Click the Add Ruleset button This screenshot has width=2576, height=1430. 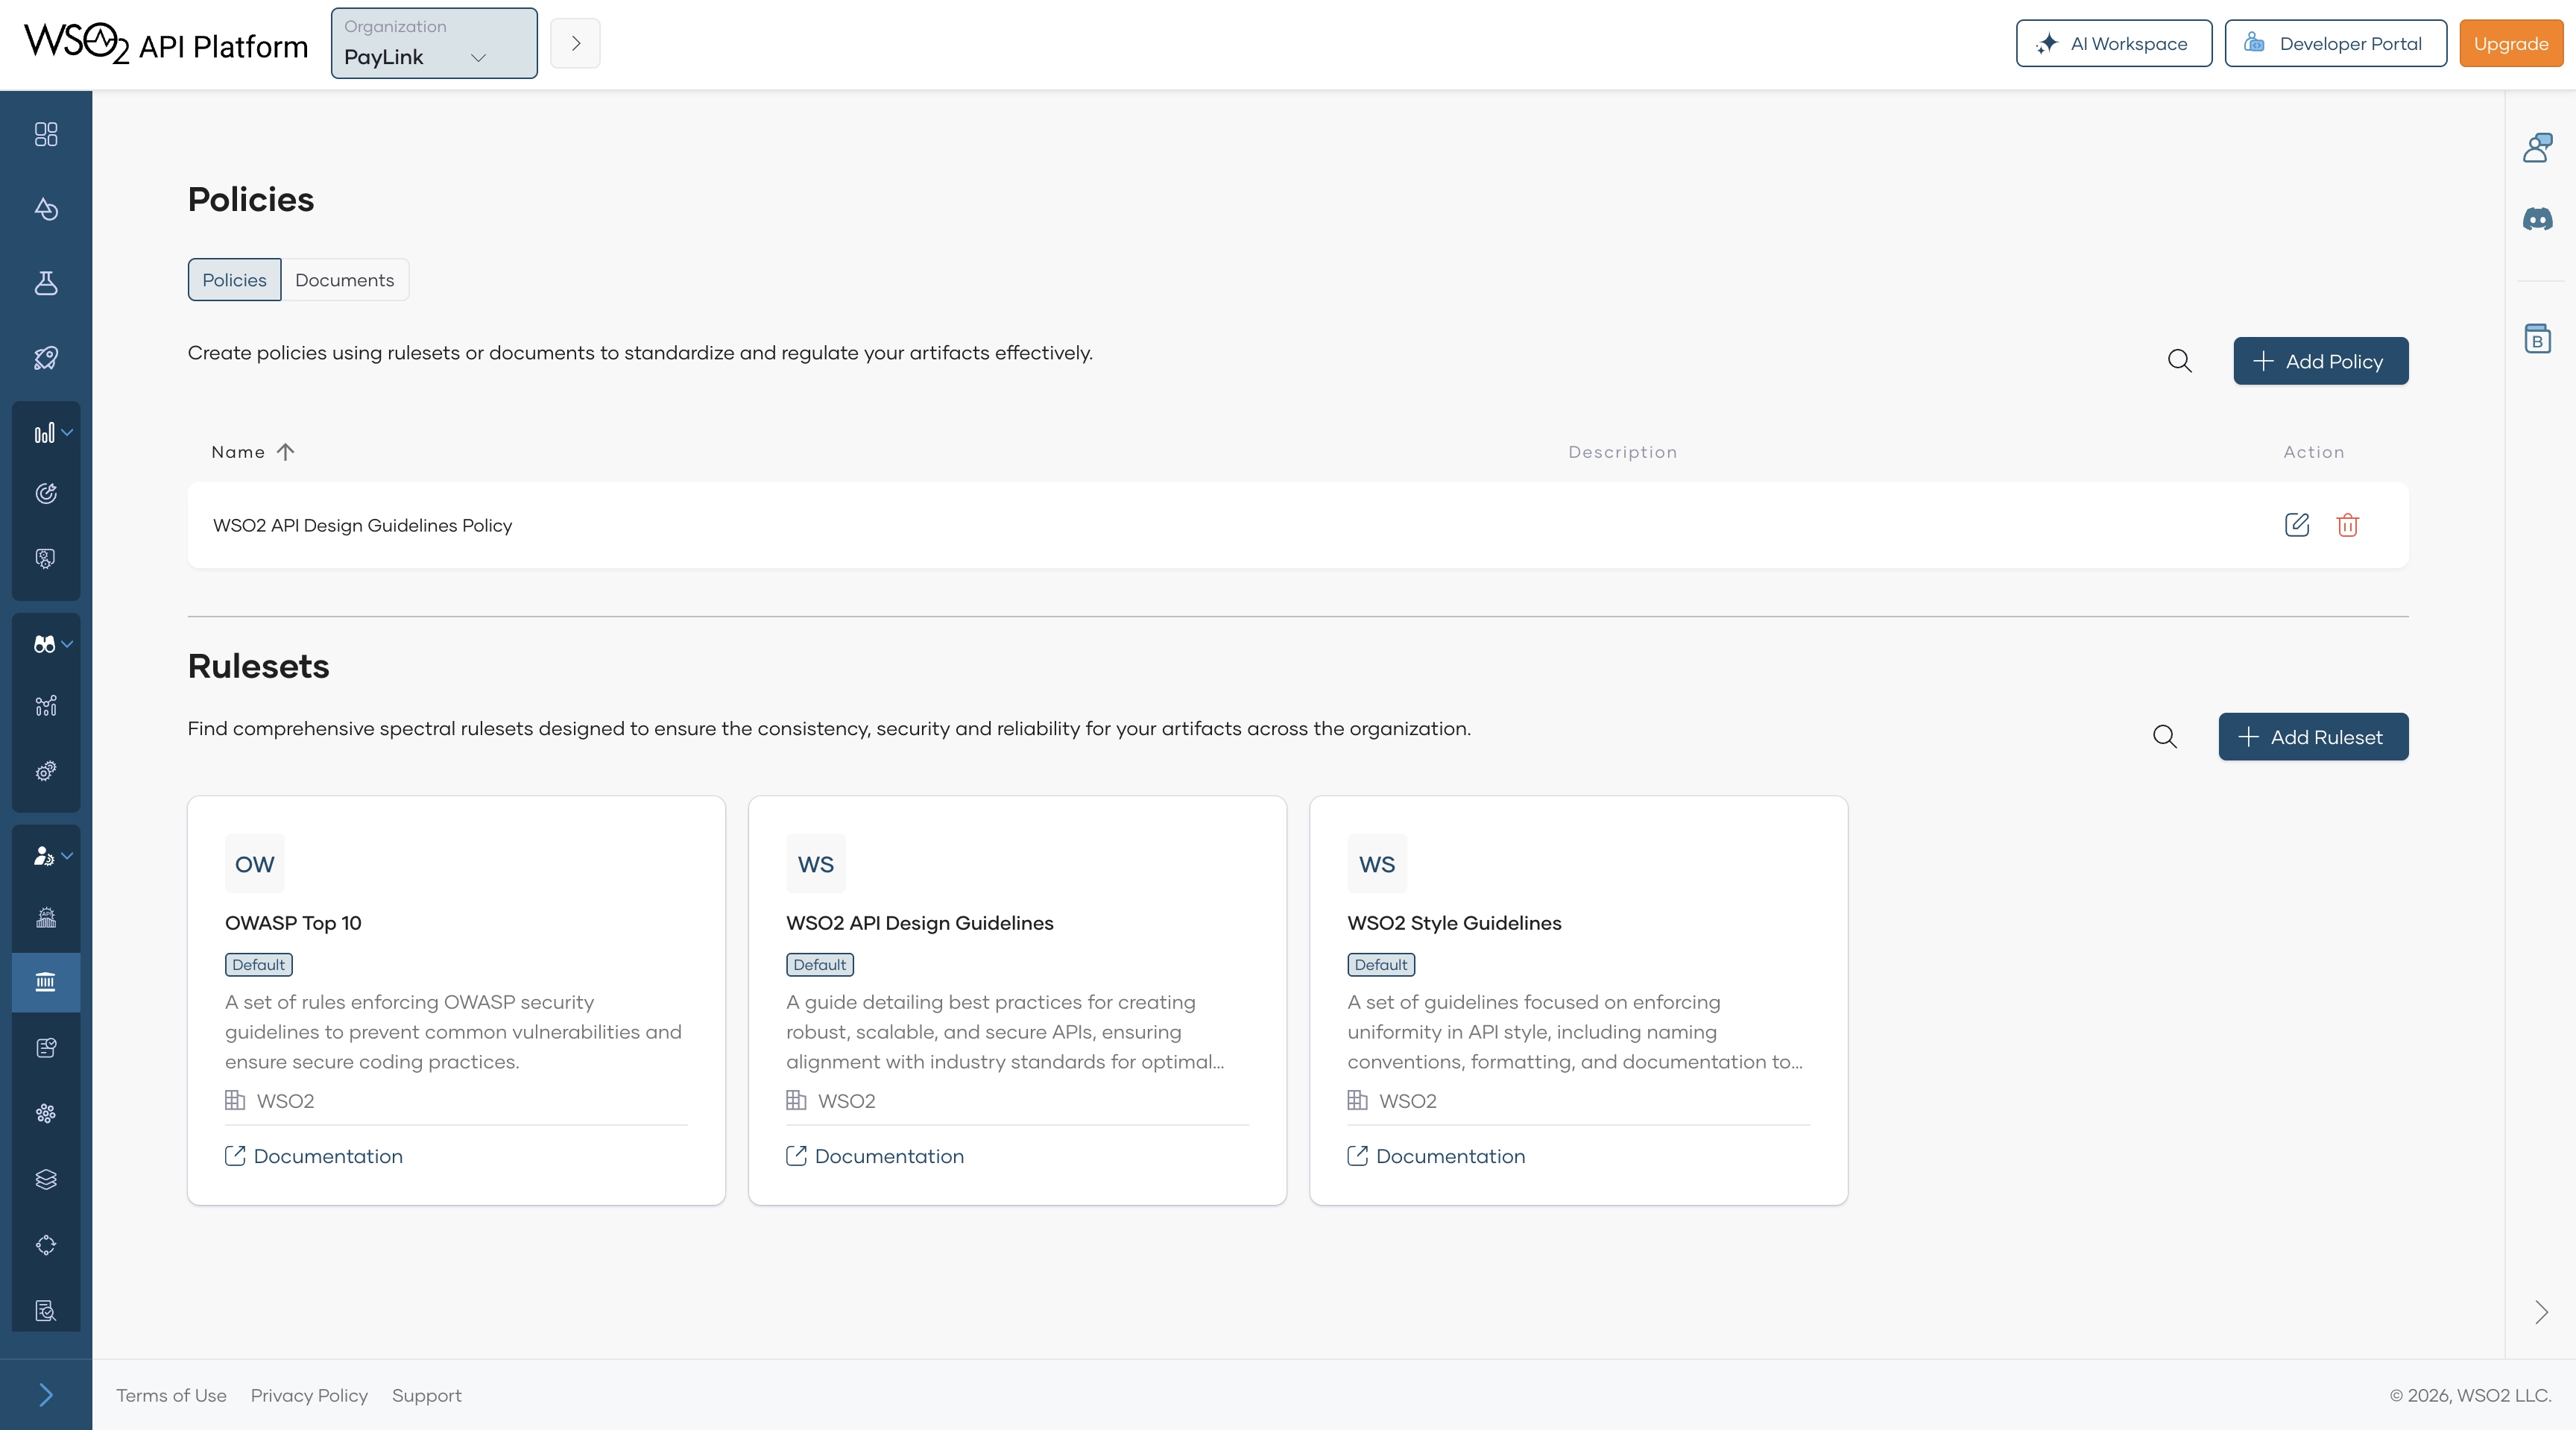tap(2312, 737)
